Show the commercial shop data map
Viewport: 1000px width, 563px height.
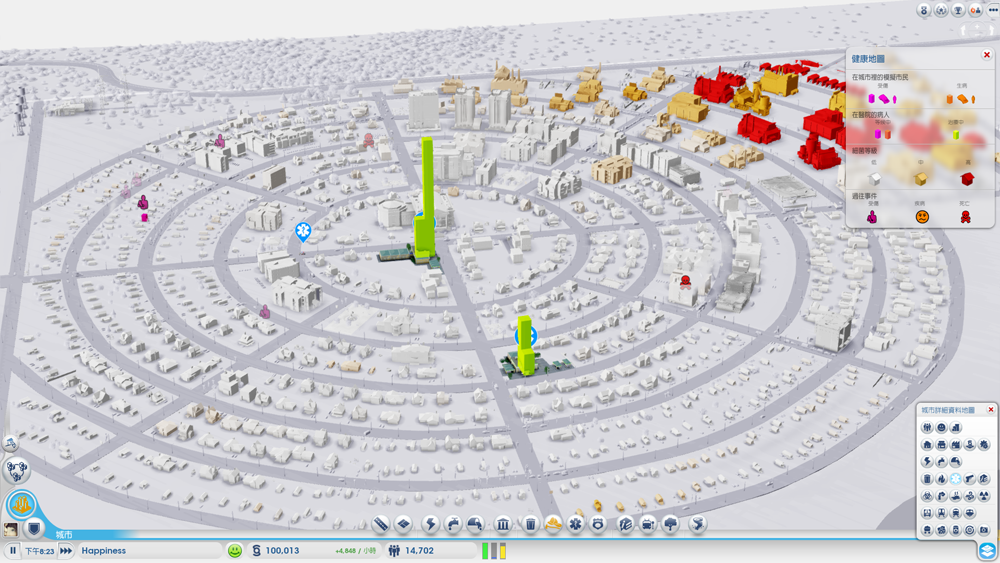[x=941, y=444]
